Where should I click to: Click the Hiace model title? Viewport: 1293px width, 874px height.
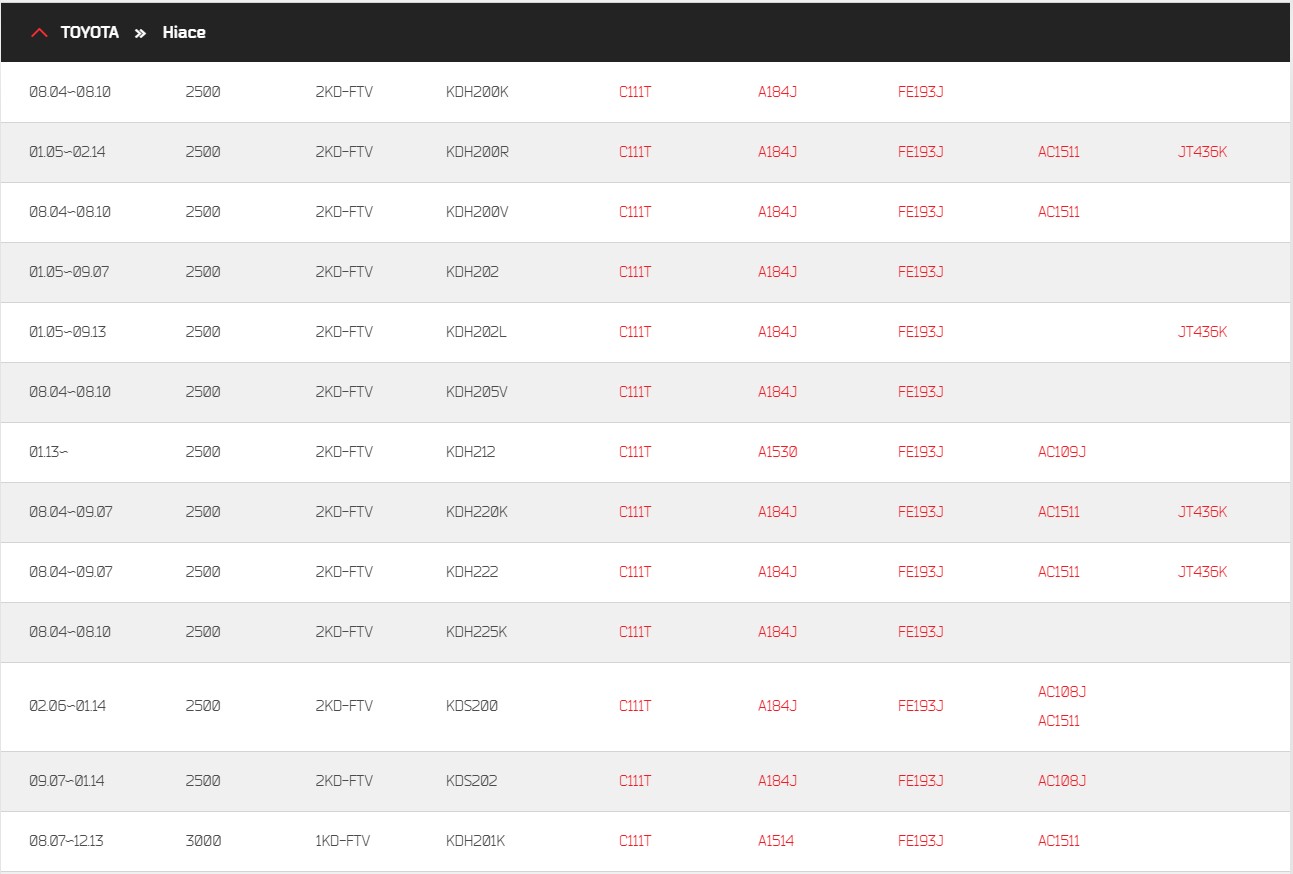point(184,32)
